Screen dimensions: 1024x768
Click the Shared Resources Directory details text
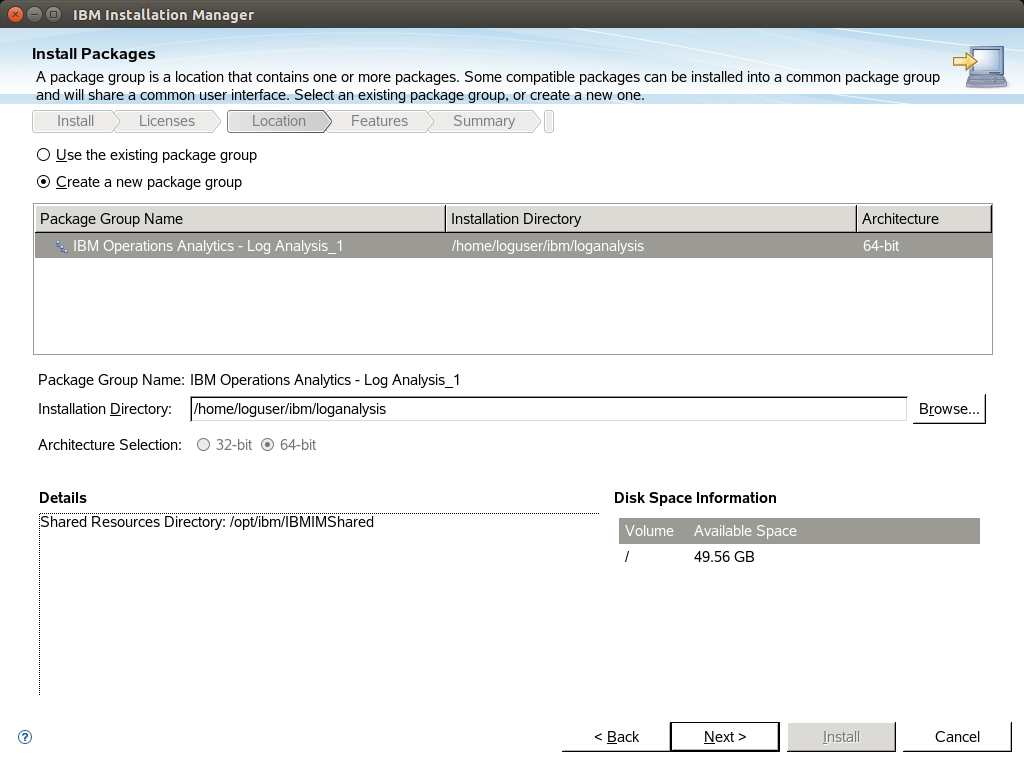tap(206, 522)
